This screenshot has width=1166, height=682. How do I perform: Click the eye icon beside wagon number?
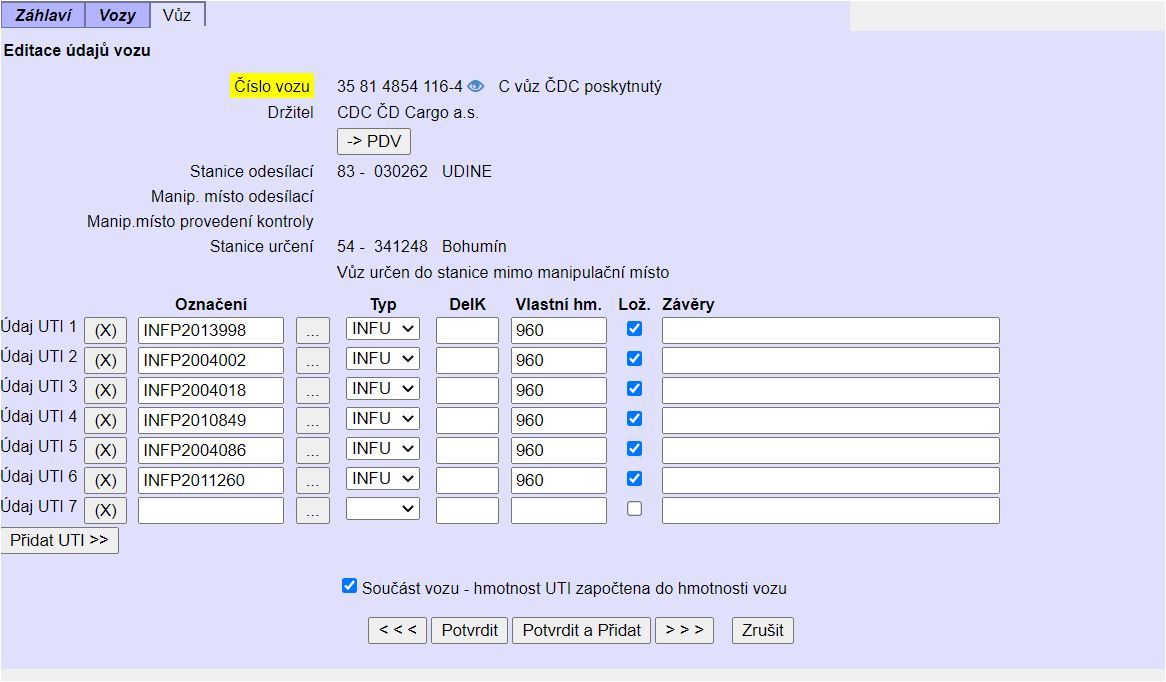point(476,86)
